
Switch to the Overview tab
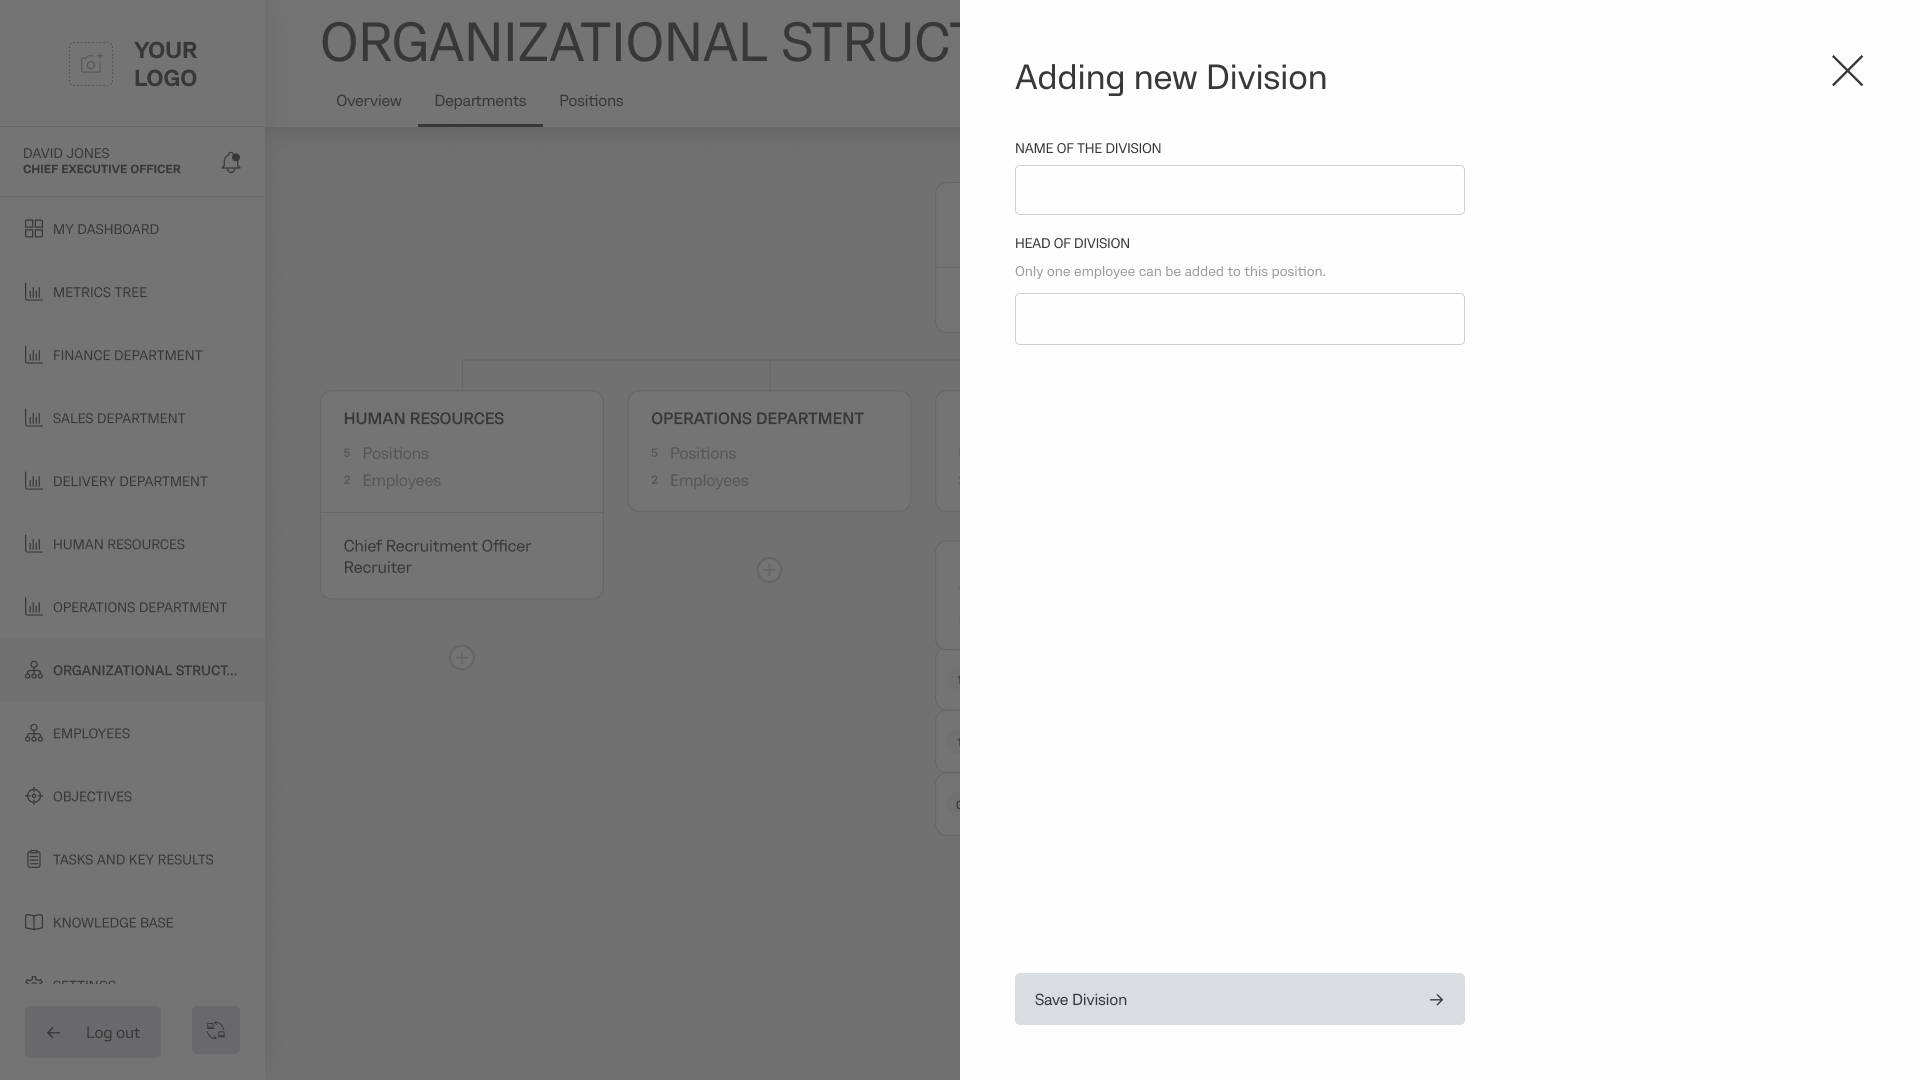[368, 101]
